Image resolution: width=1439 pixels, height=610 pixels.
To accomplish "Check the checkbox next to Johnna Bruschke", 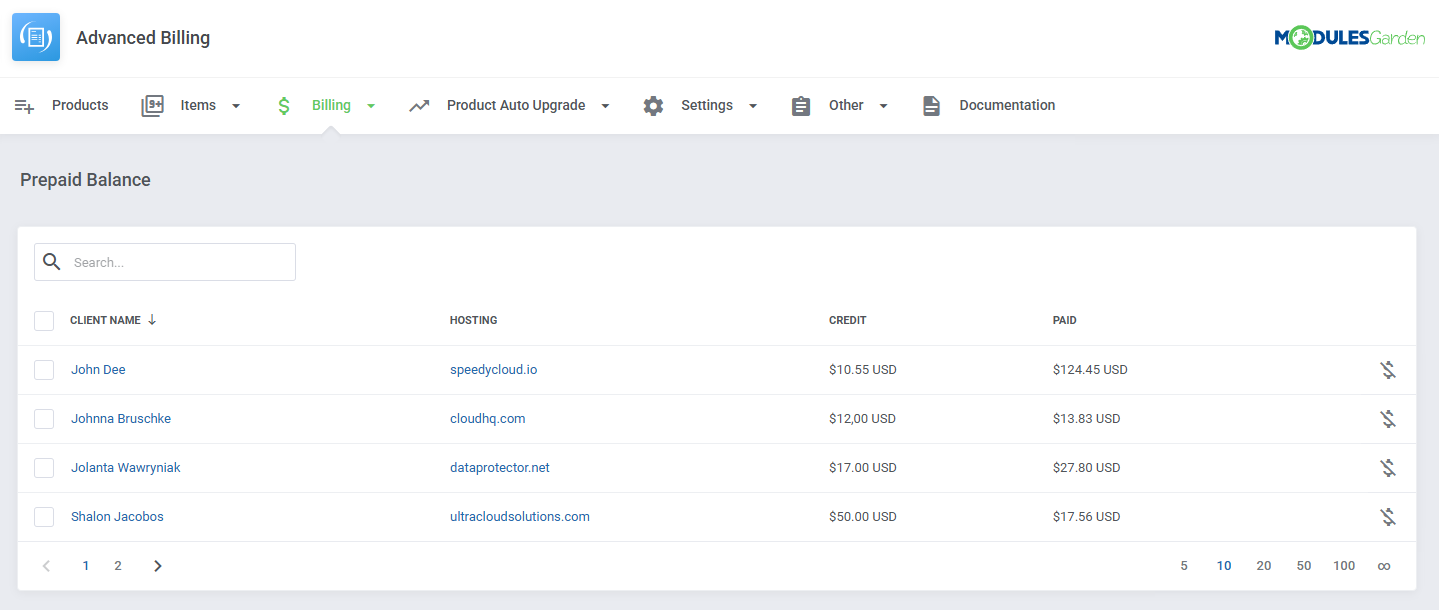I will [x=44, y=418].
